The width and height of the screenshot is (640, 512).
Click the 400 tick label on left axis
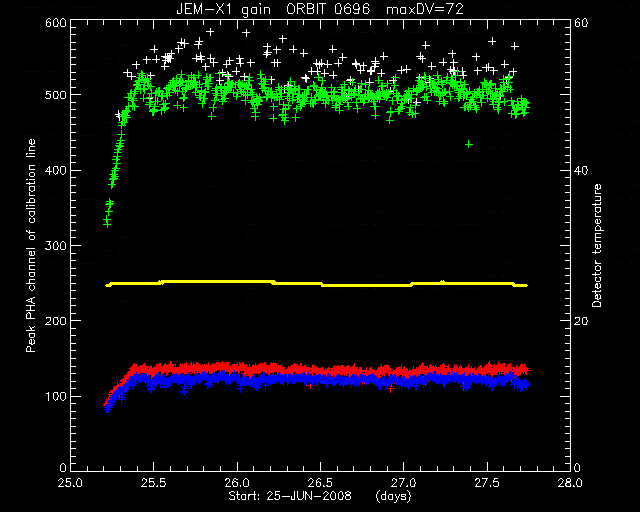(56, 171)
